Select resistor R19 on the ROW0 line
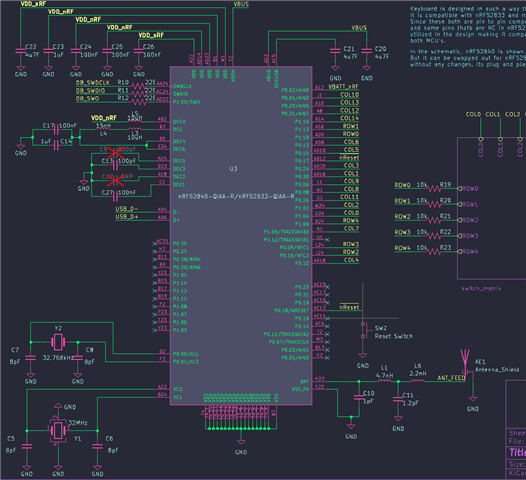The height and width of the screenshot is (480, 526). pos(434,189)
